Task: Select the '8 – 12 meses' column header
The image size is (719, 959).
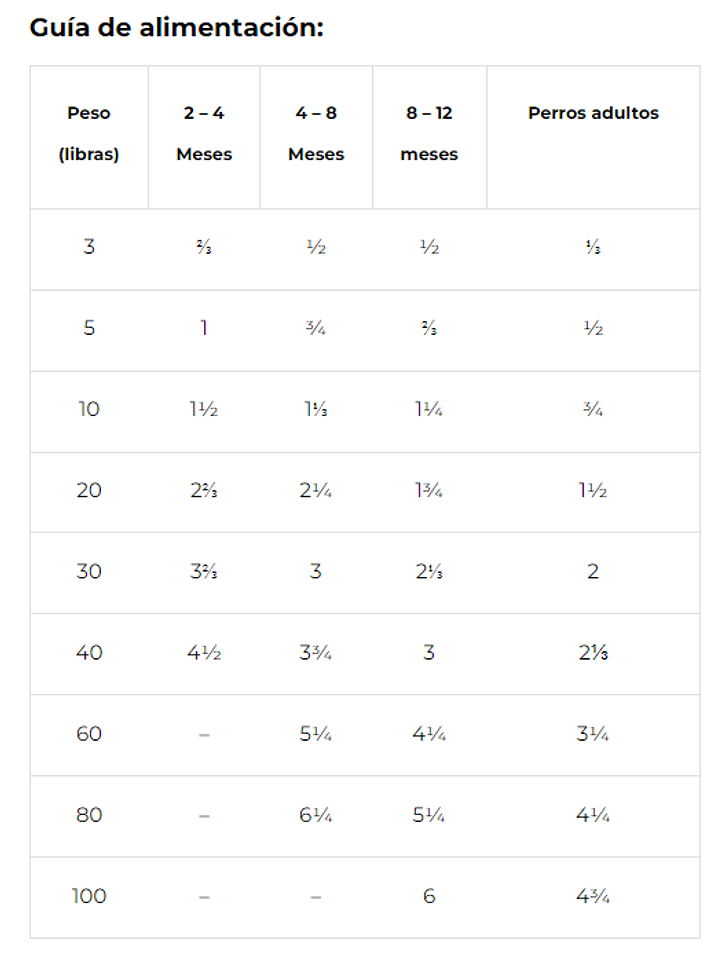Action: click(x=429, y=134)
